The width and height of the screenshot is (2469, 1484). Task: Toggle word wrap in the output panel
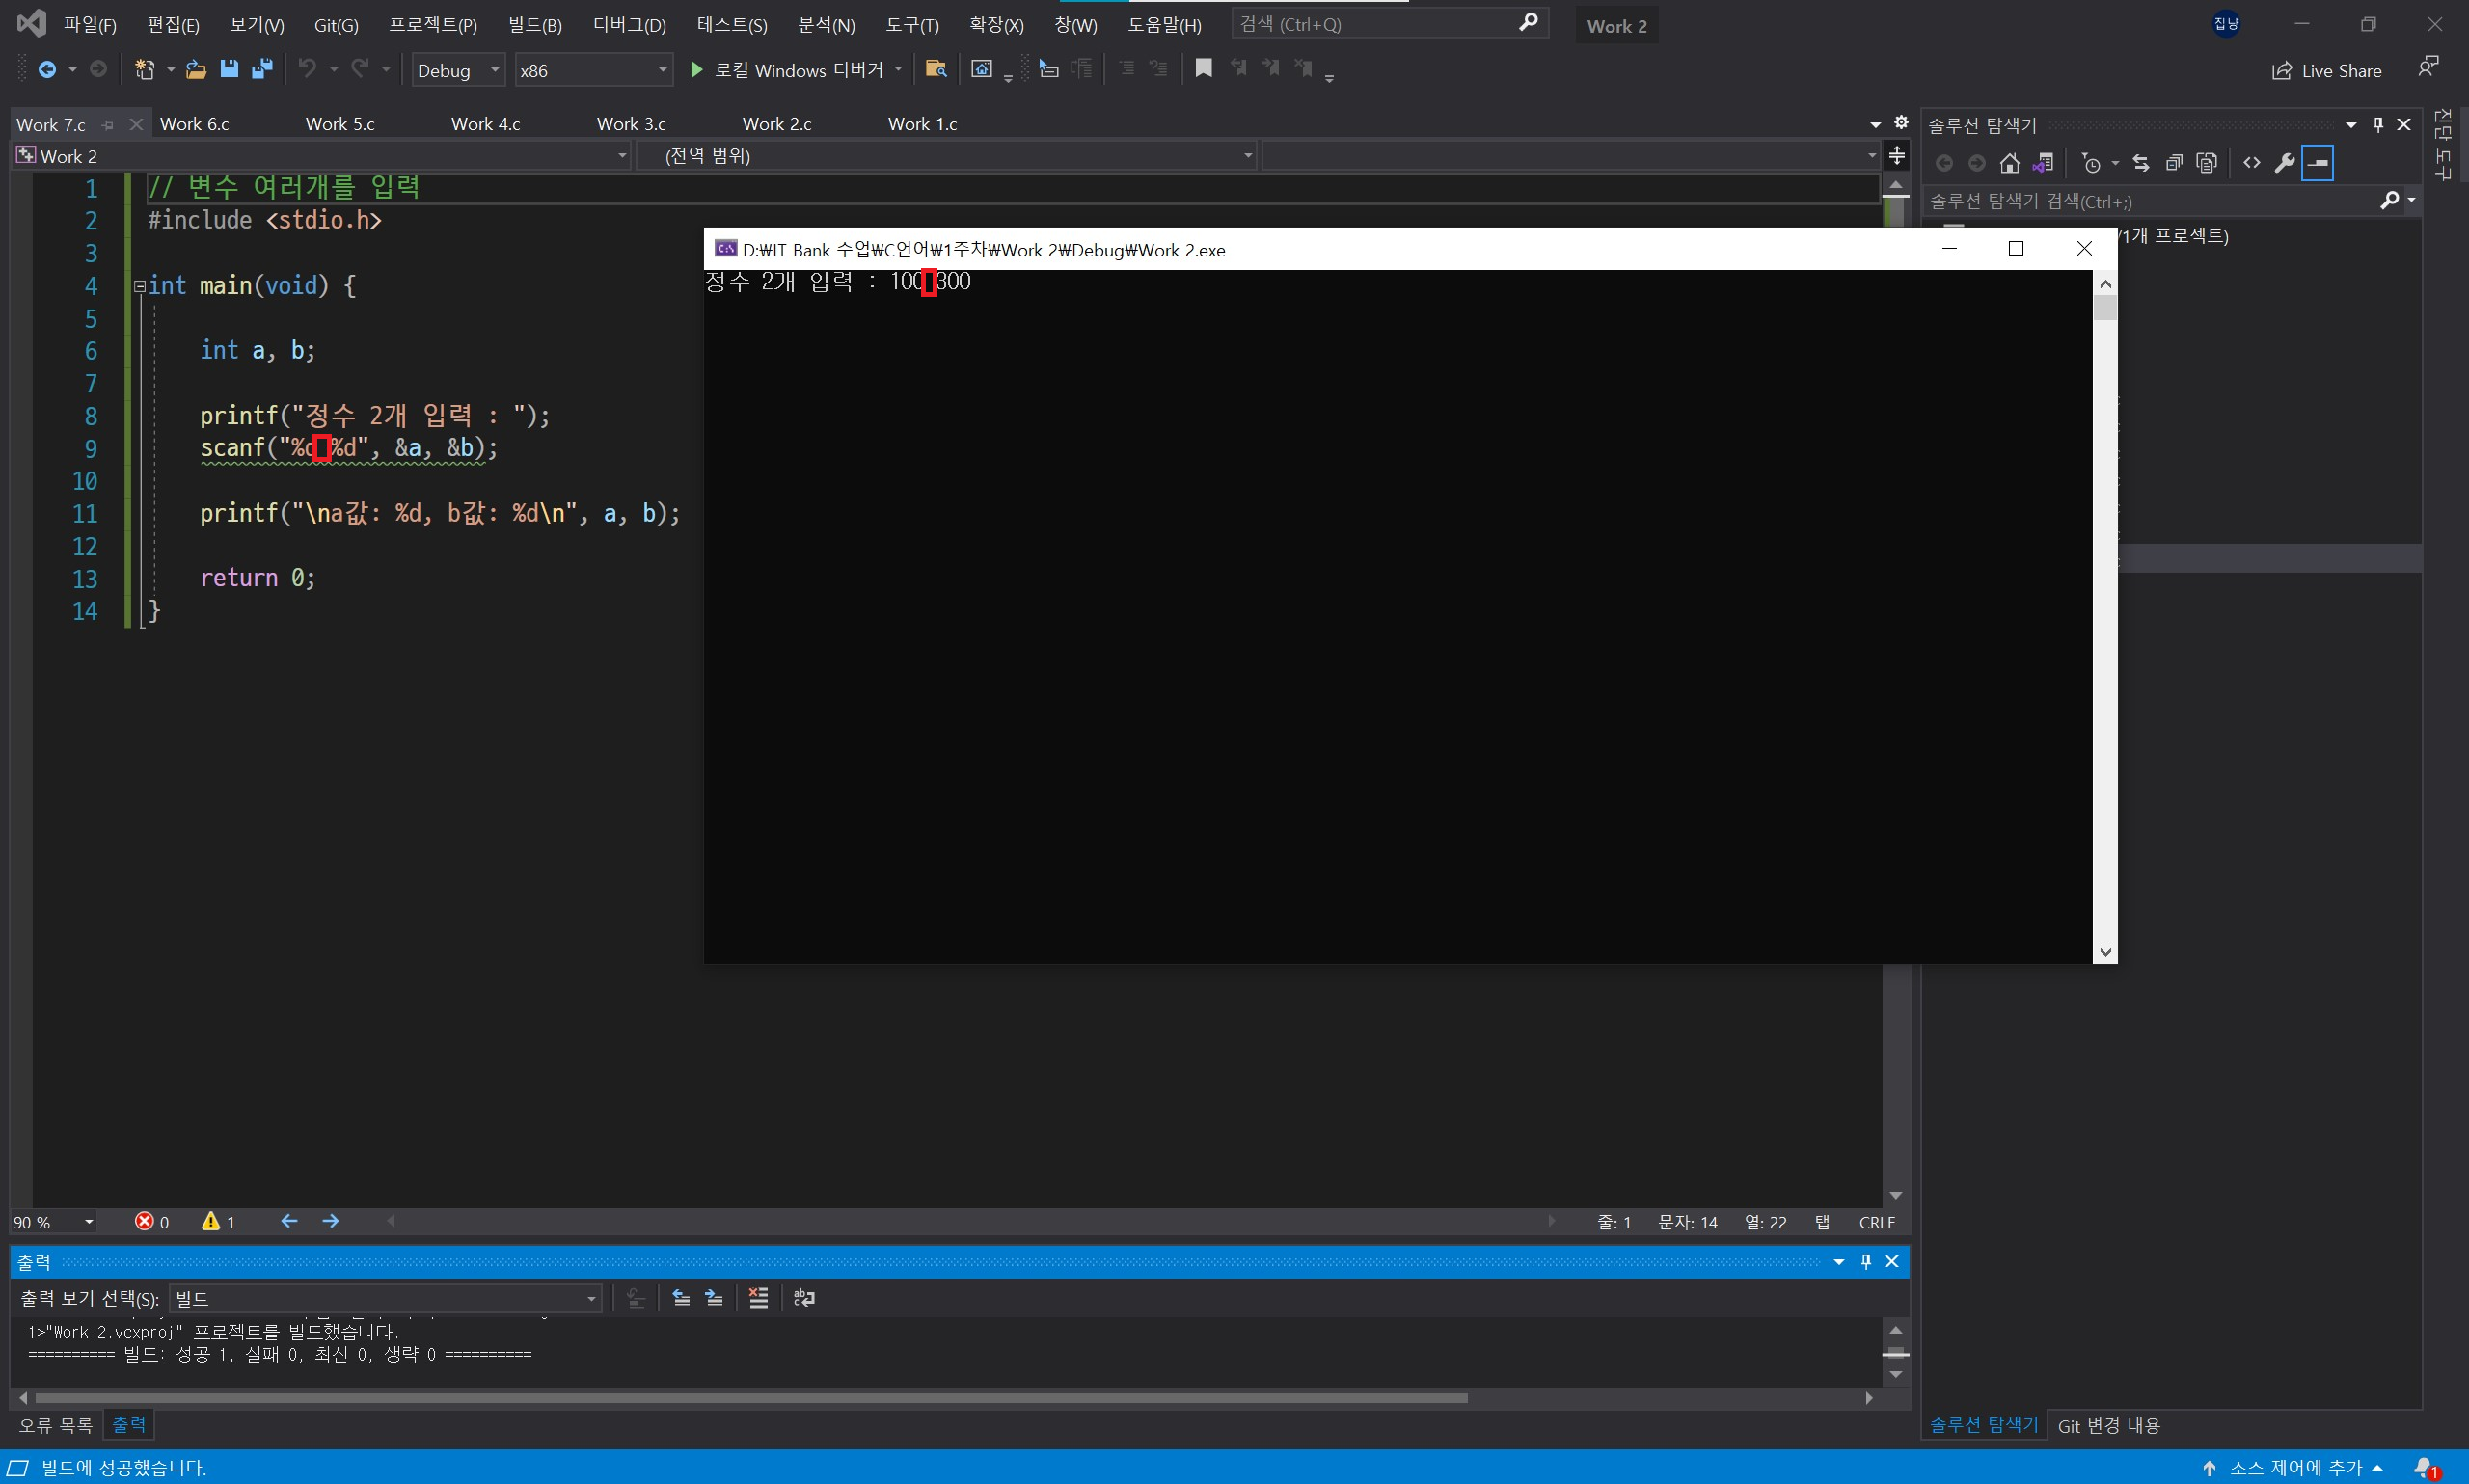(804, 1298)
